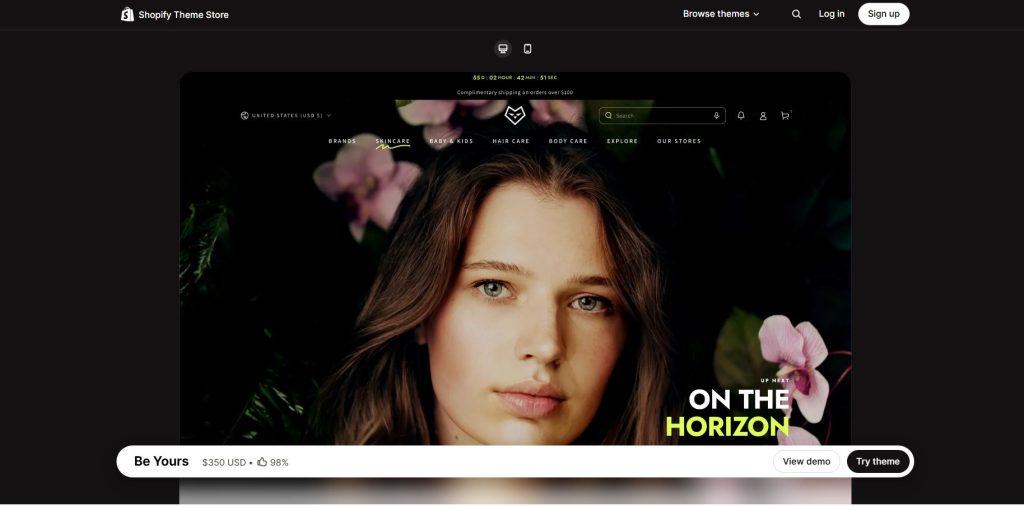Screen dimensions: 1024x506
Task: Click the Sign up button
Action: (884, 14)
